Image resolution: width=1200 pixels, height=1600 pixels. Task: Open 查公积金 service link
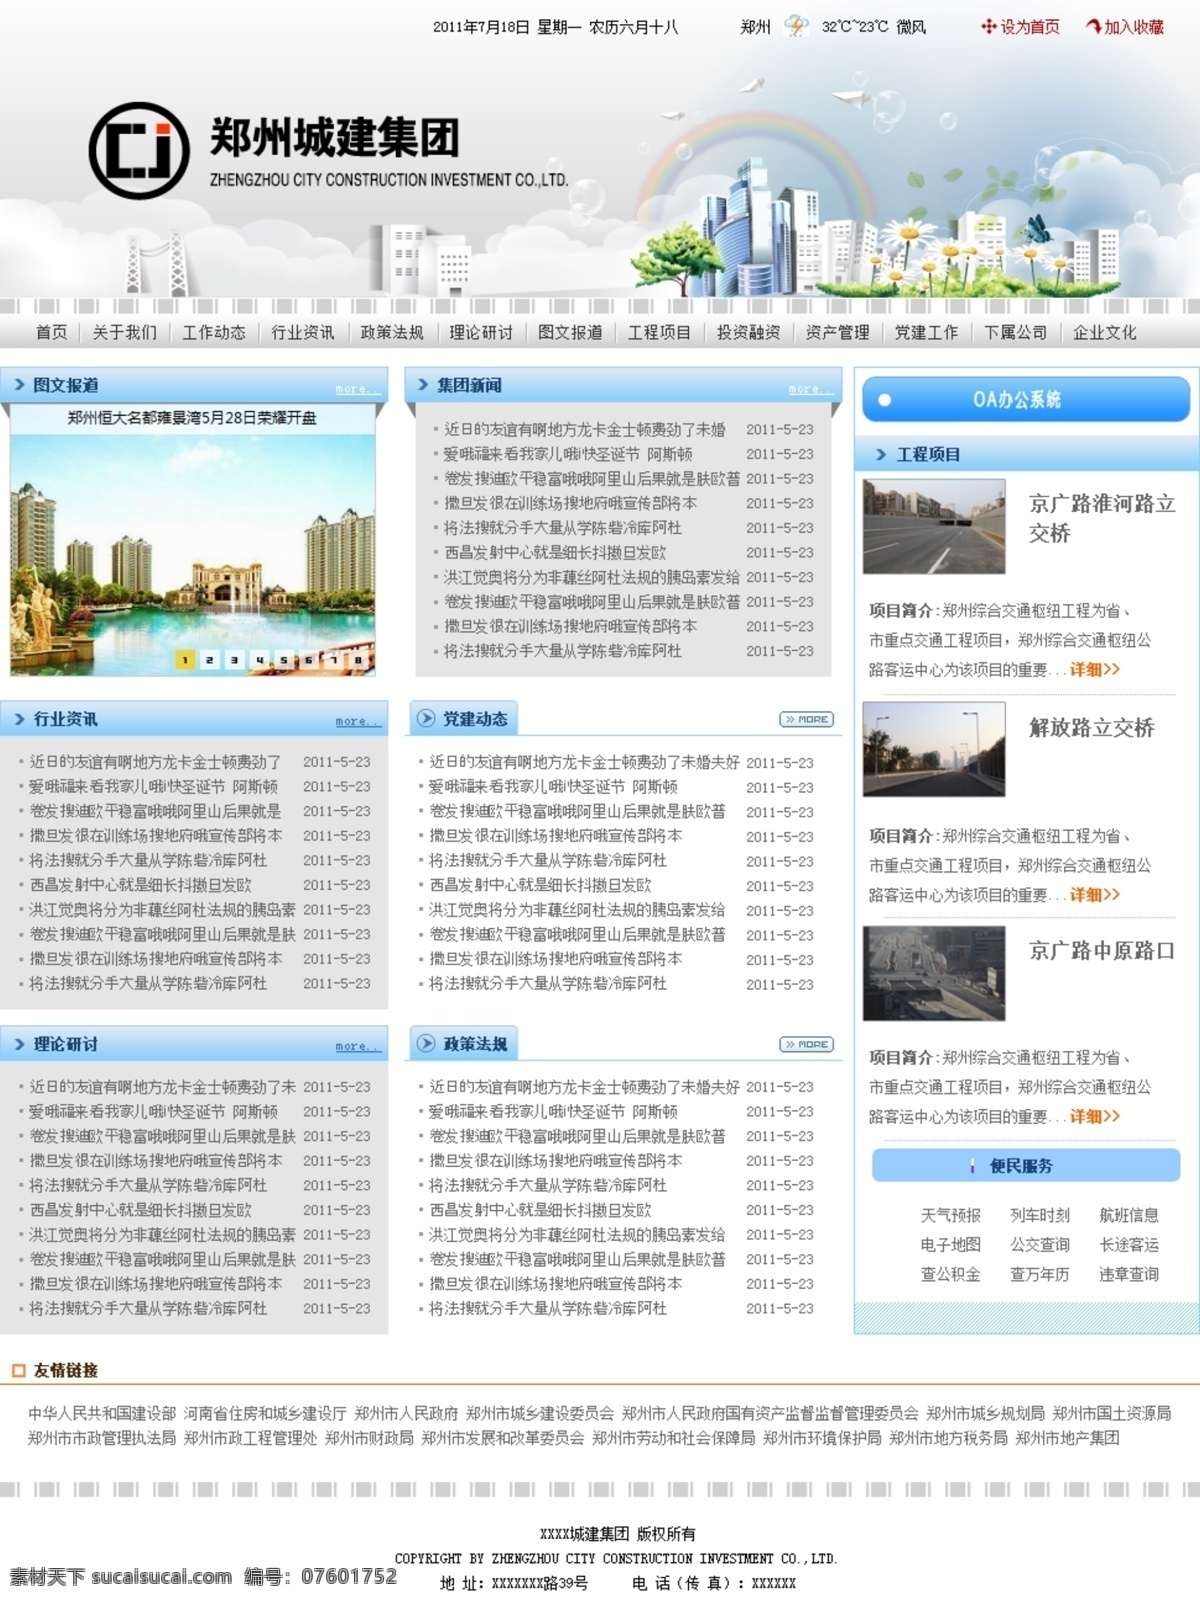click(951, 1274)
